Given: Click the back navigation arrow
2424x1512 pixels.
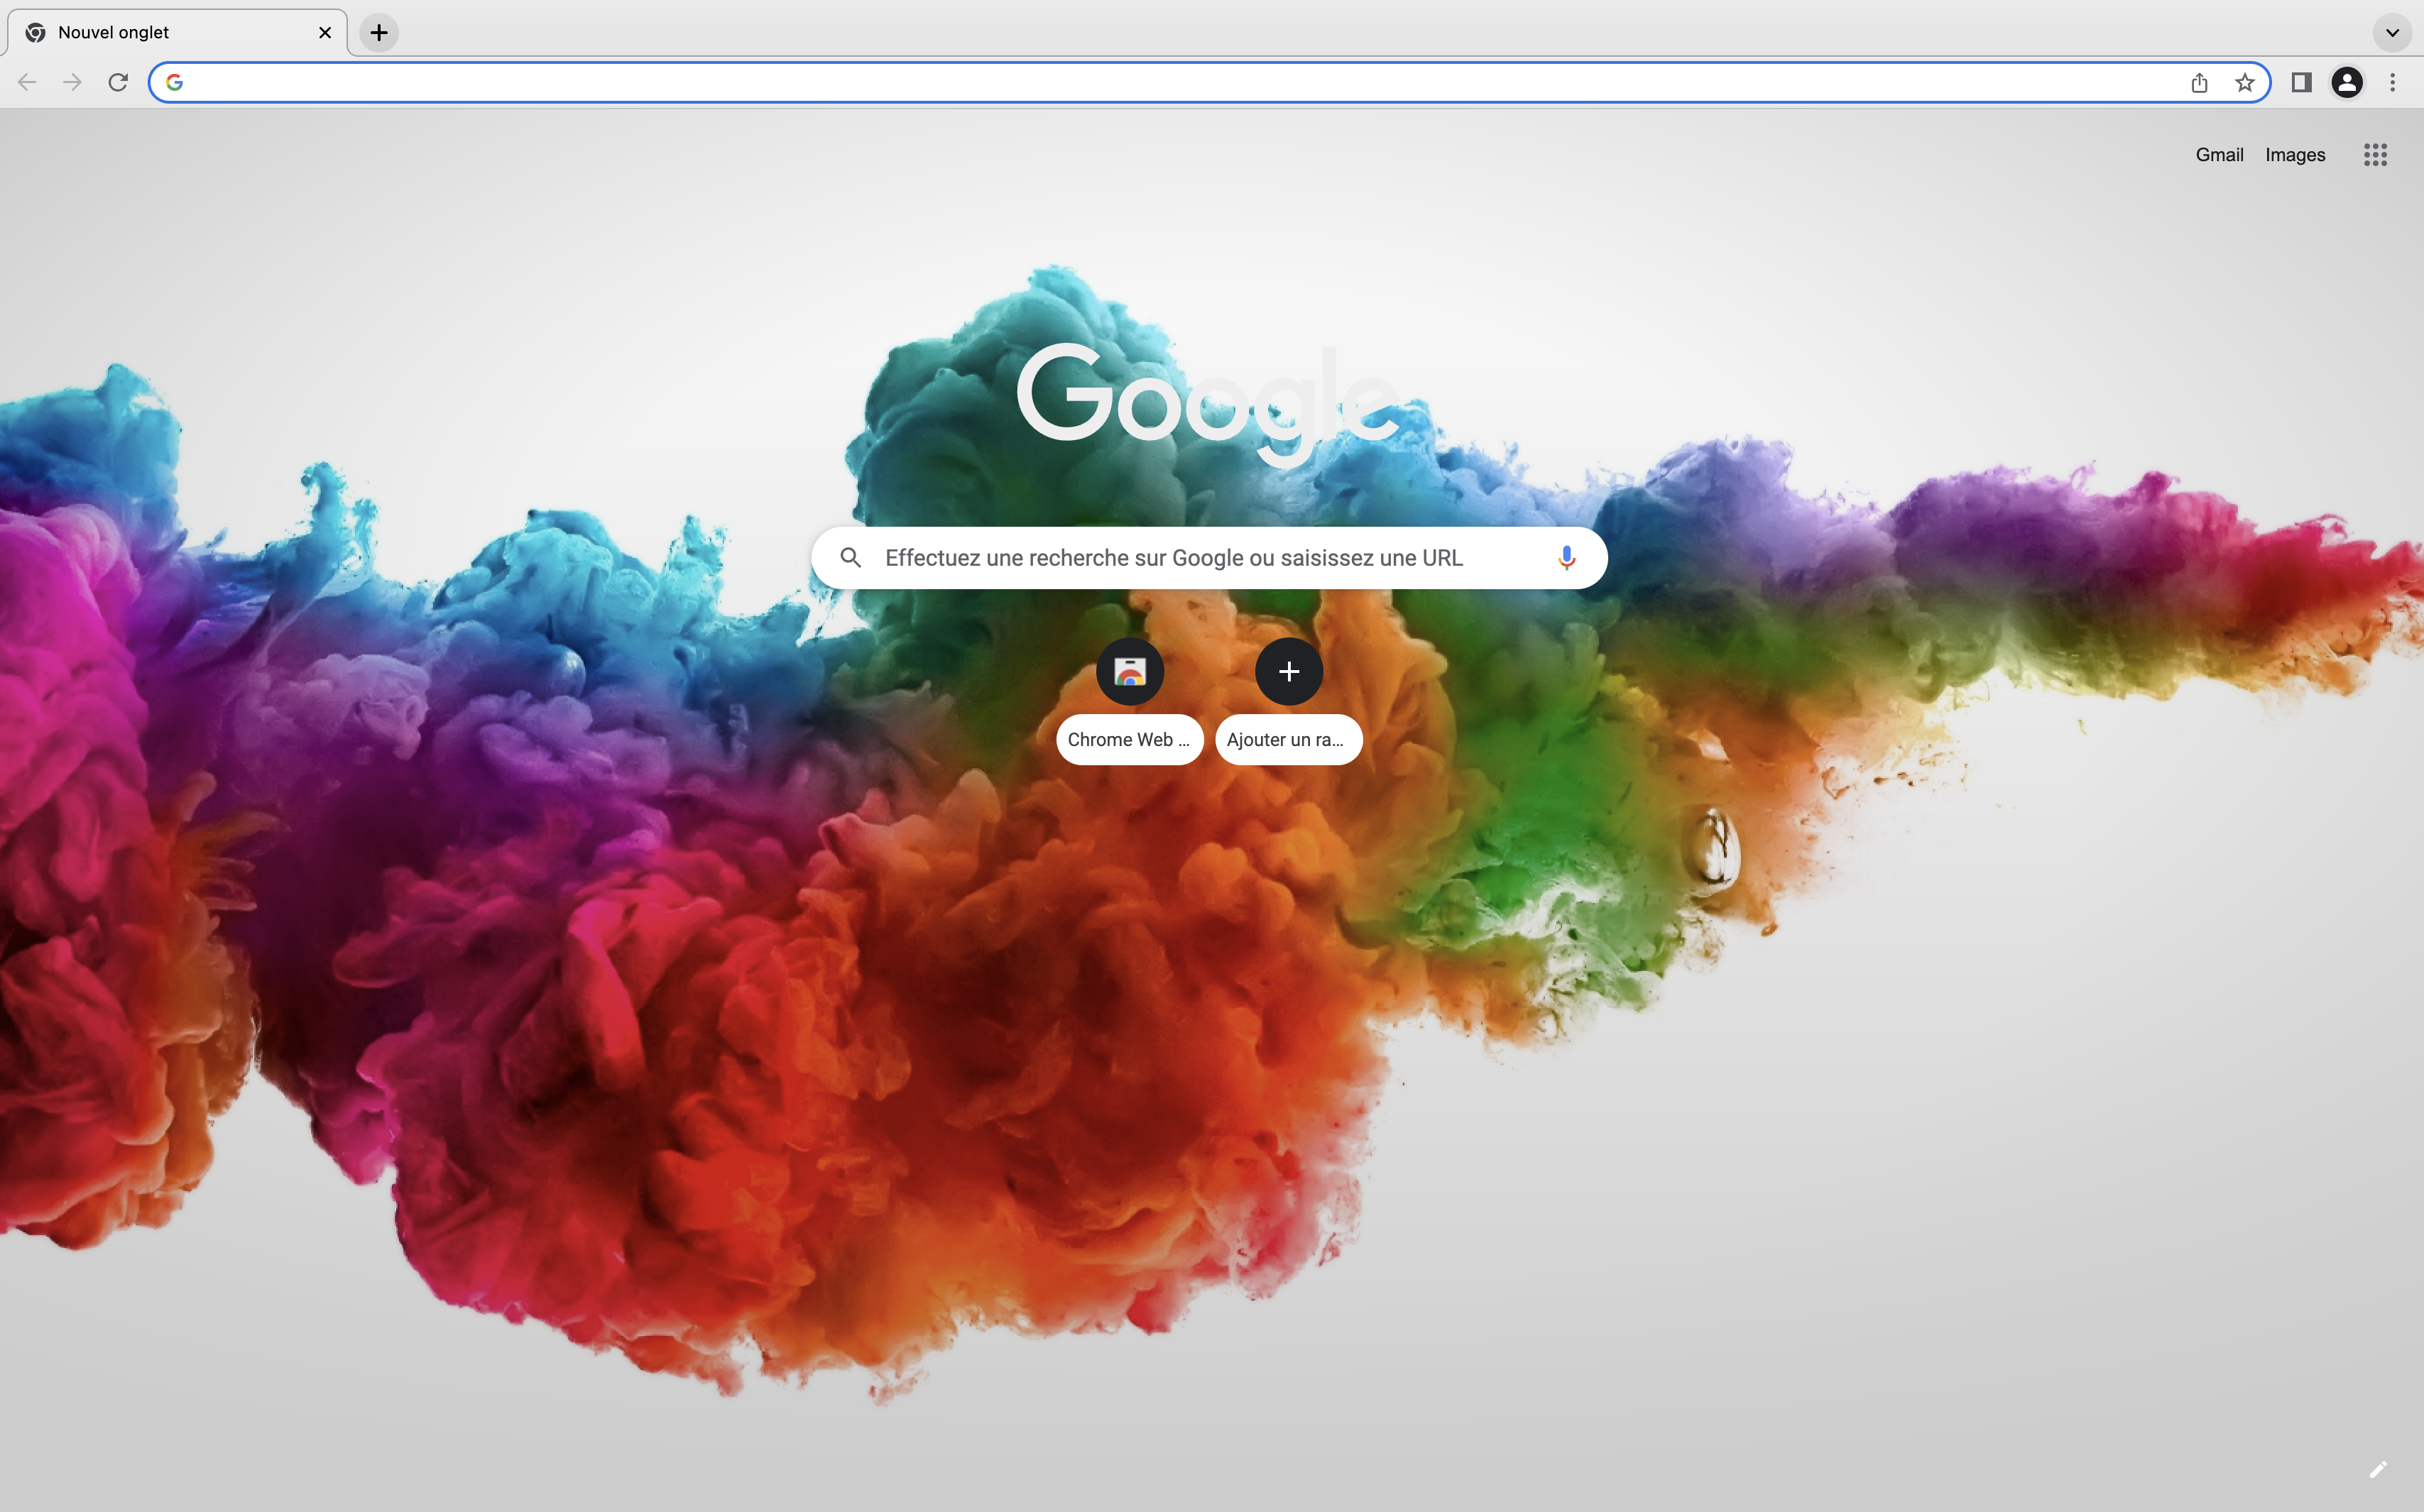Looking at the screenshot, I should [27, 82].
